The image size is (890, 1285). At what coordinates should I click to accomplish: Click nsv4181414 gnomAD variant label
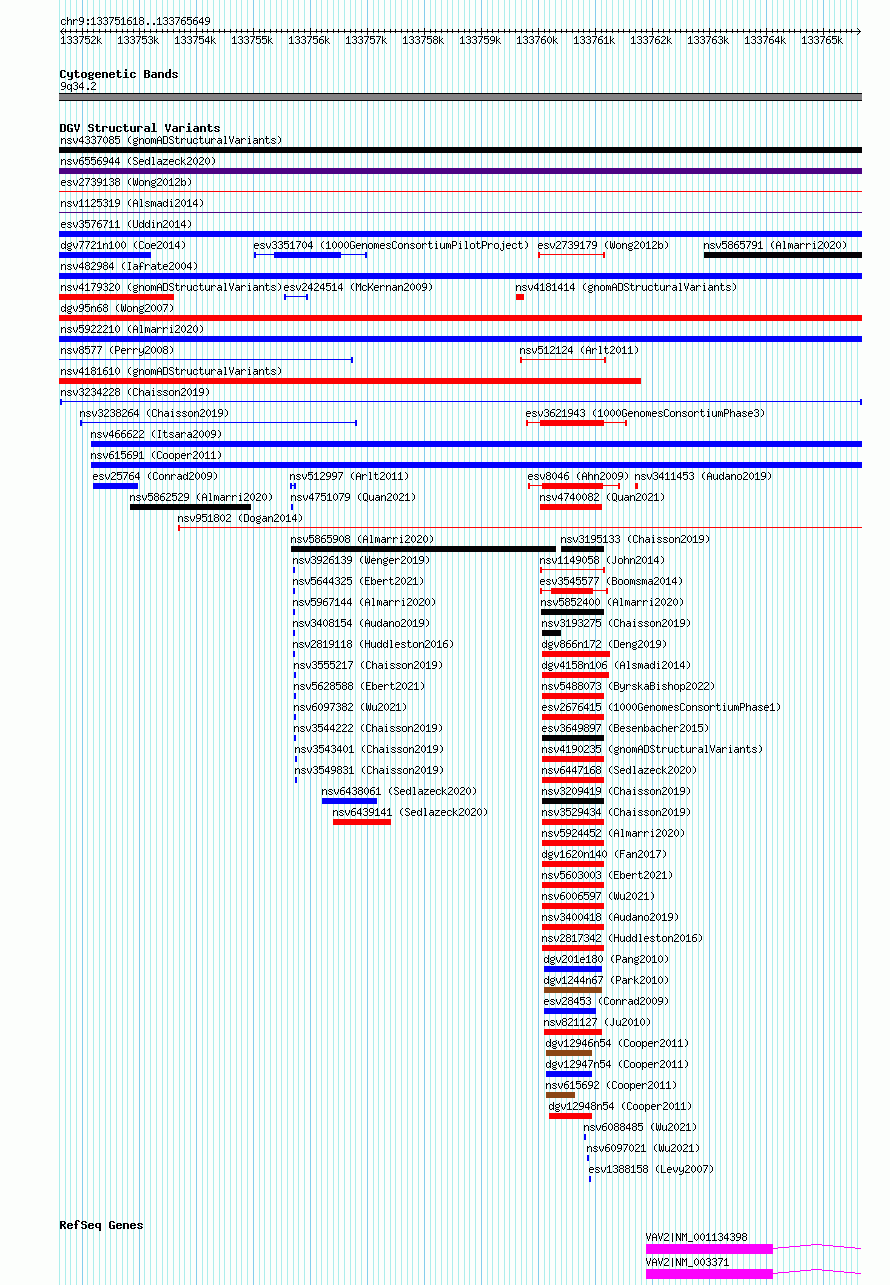pos(626,288)
